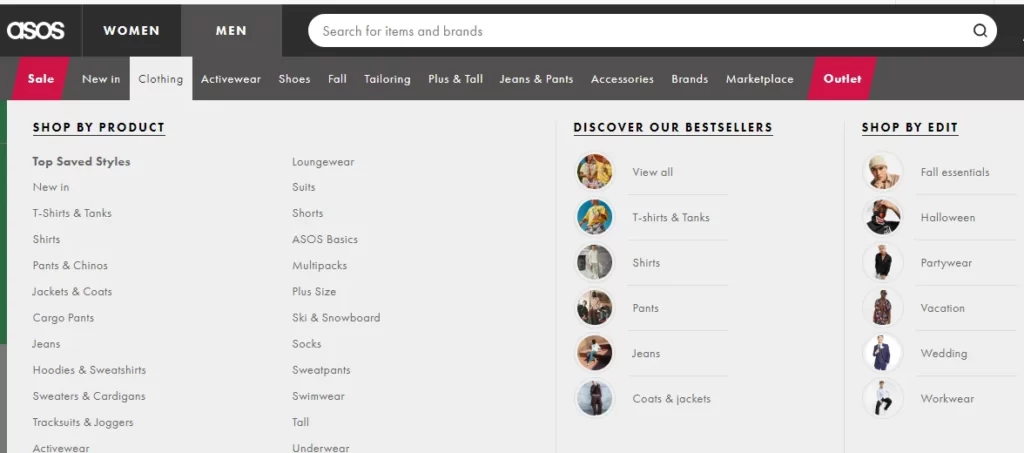Image resolution: width=1024 pixels, height=453 pixels.
Task: Open Jeans under Shop by Product
Action: pos(46,344)
